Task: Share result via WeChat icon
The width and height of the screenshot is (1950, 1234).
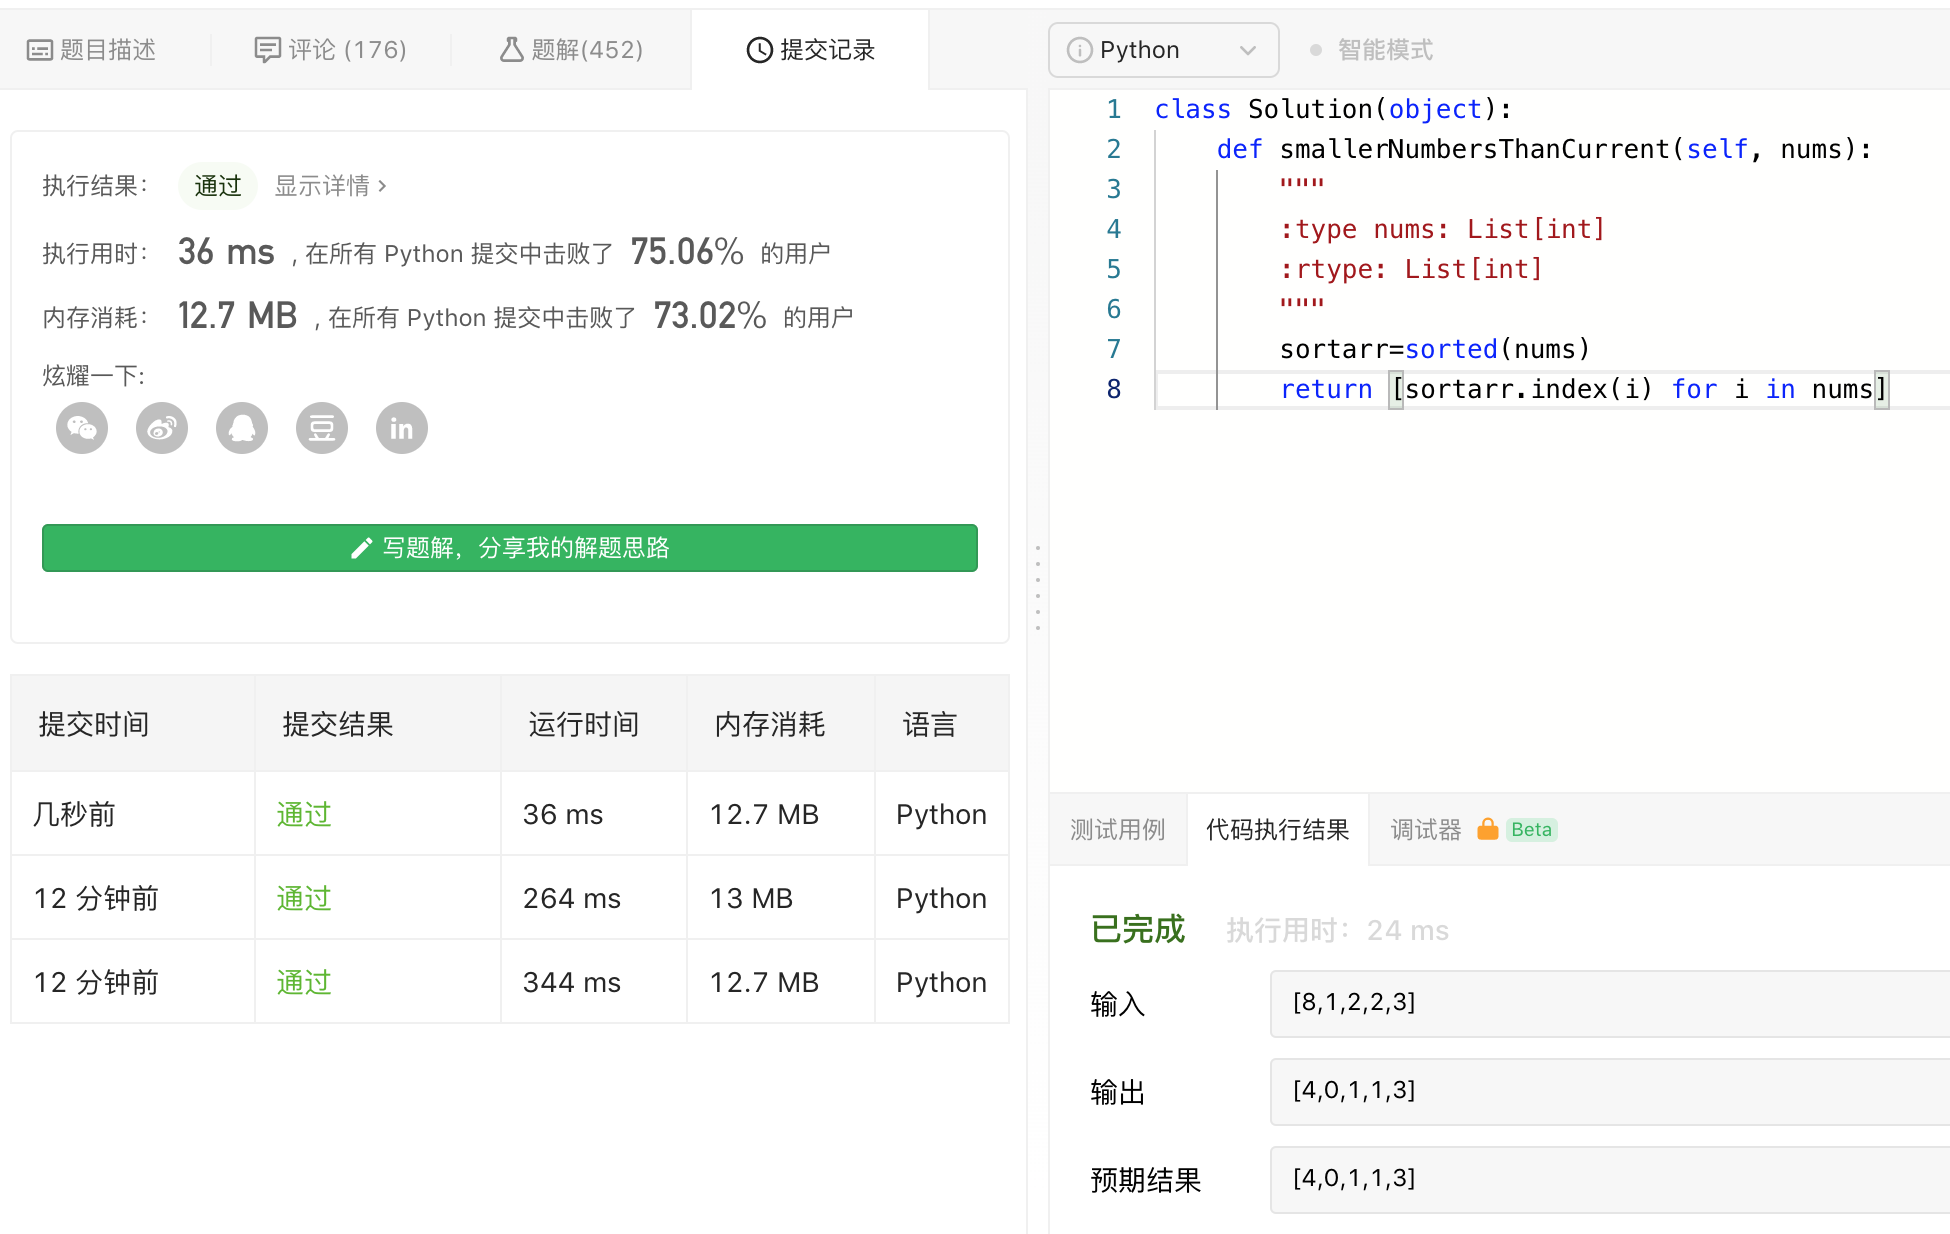Action: [82, 429]
